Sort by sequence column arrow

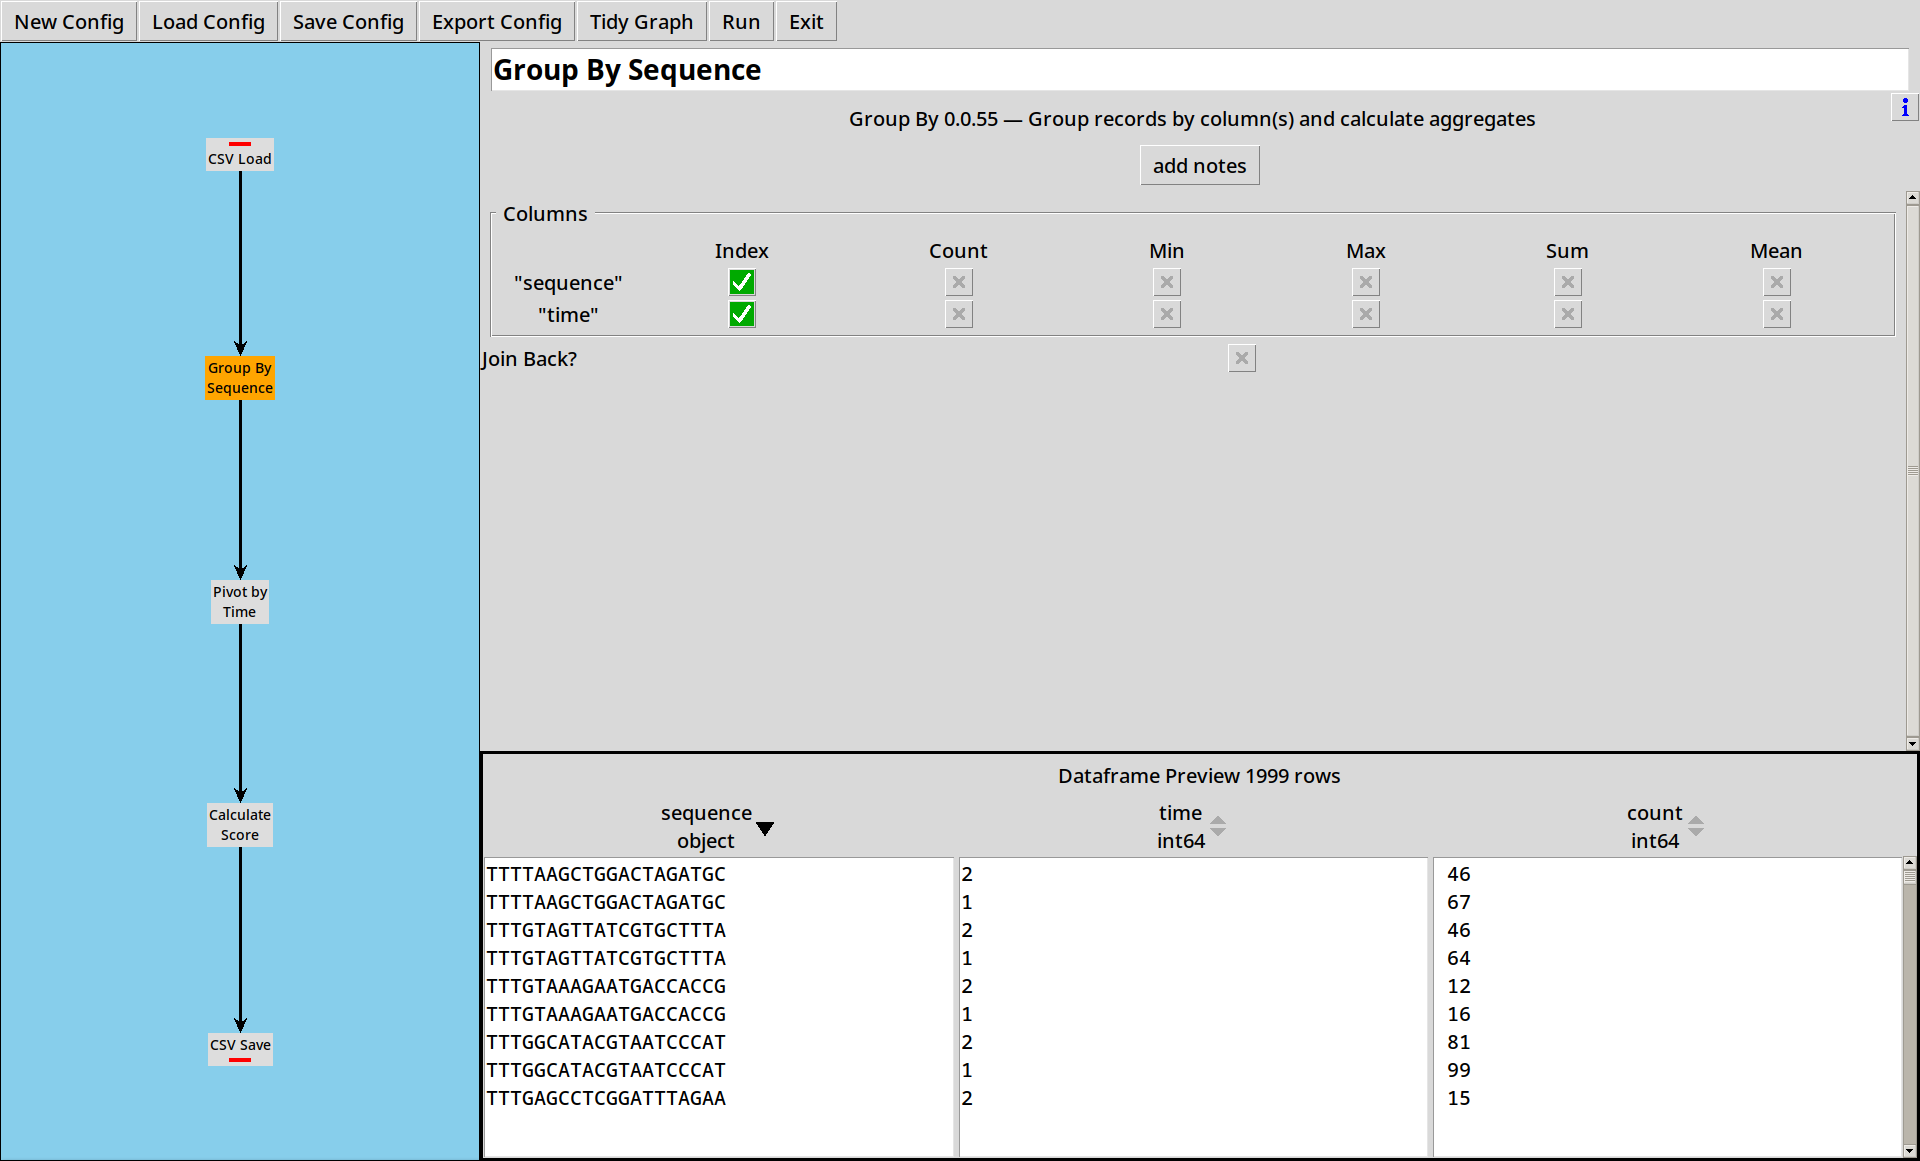coord(765,828)
